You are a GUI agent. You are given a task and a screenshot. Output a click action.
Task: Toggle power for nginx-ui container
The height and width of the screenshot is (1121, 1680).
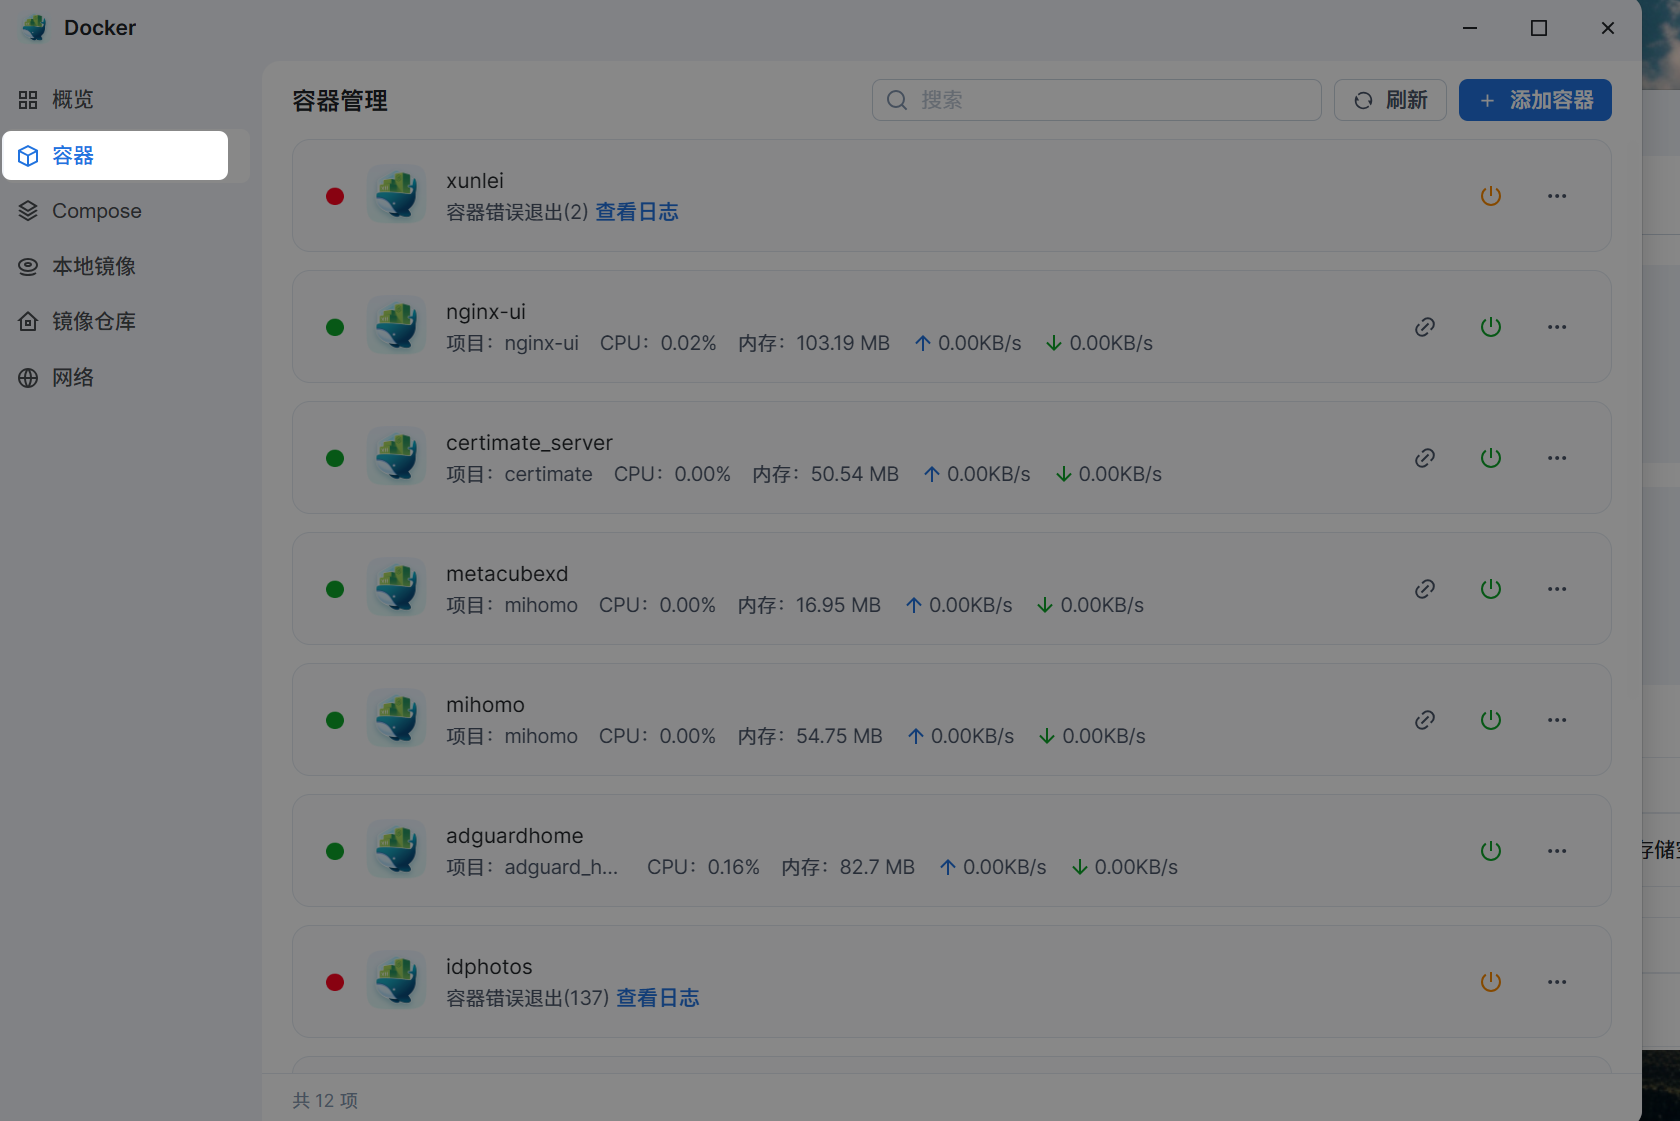1491,327
